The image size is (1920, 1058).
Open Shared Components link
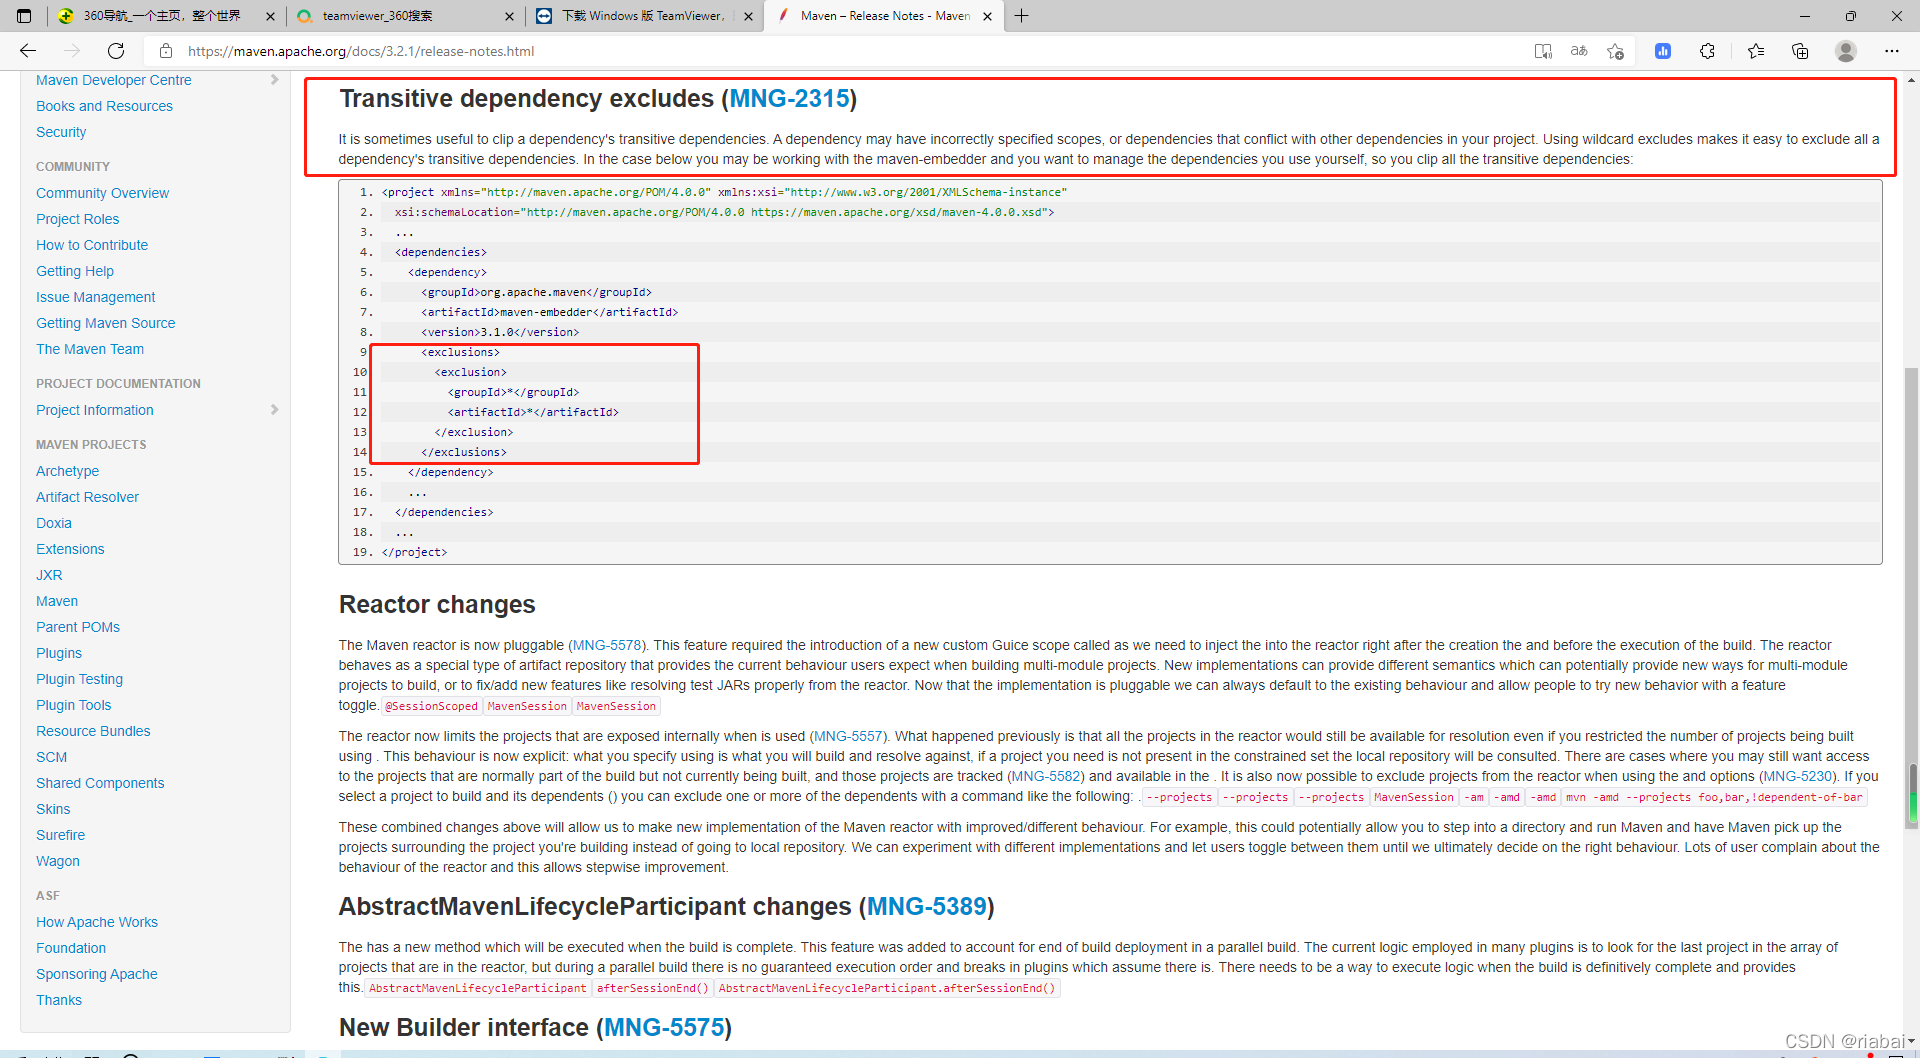tap(100, 783)
